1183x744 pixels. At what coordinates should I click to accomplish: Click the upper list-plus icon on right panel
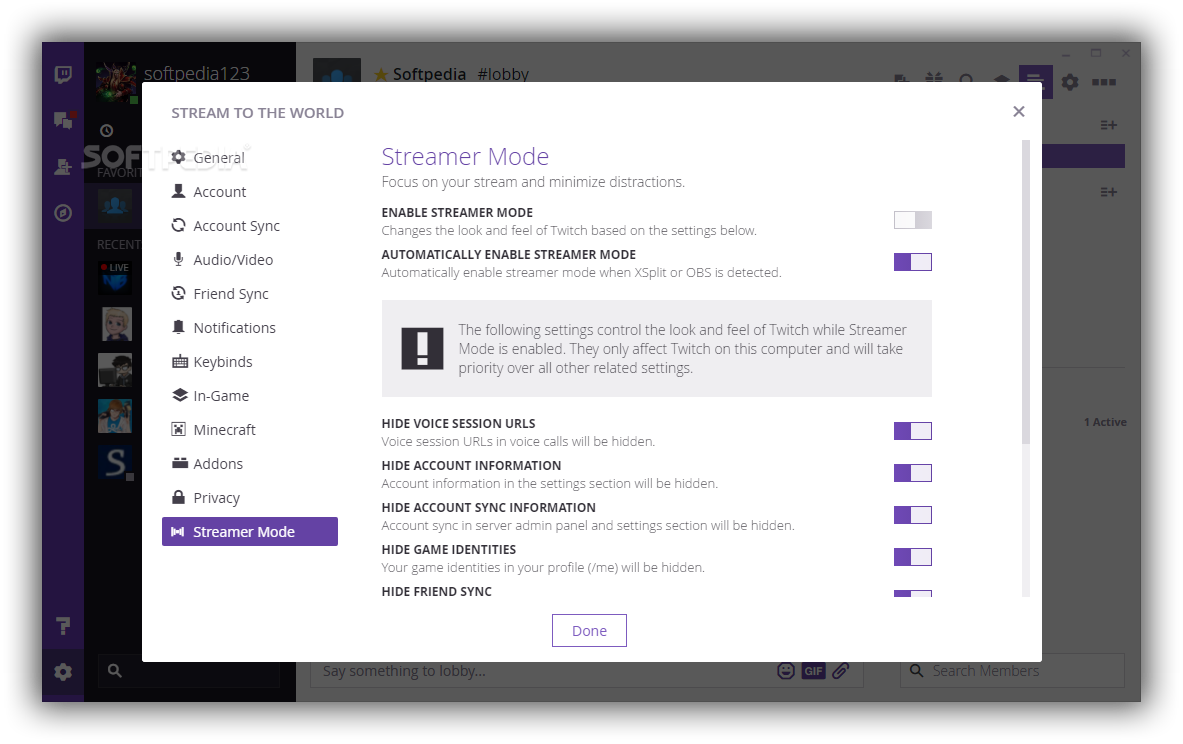point(1108,125)
